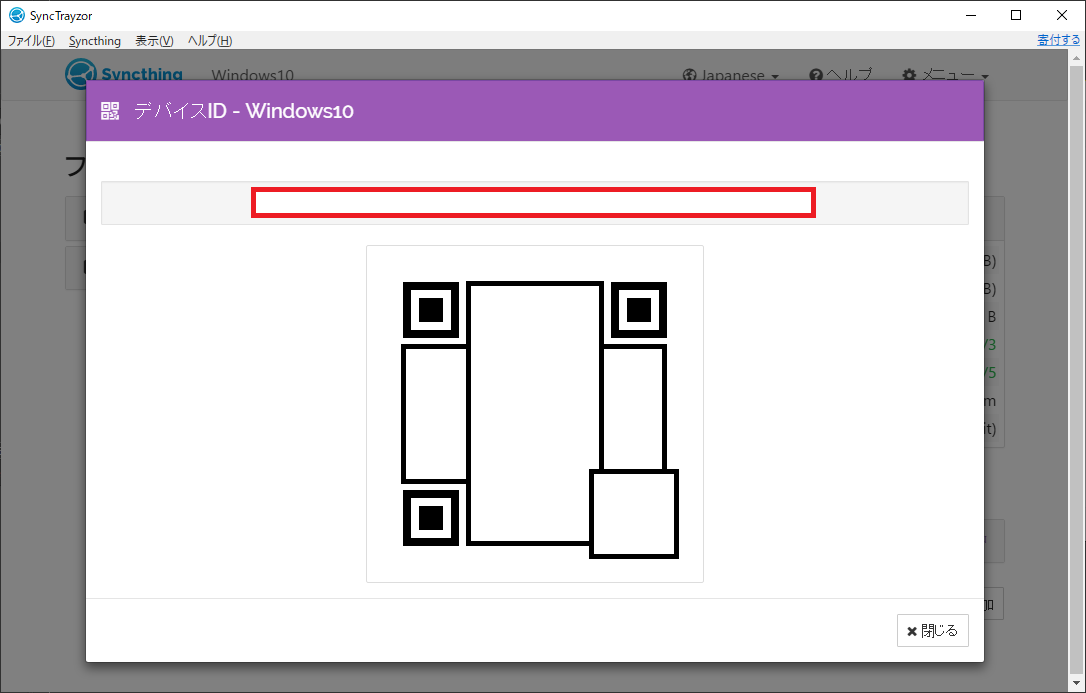This screenshot has height=693, width=1086.
Task: Click the QR icon in dialog header
Action: 110,111
